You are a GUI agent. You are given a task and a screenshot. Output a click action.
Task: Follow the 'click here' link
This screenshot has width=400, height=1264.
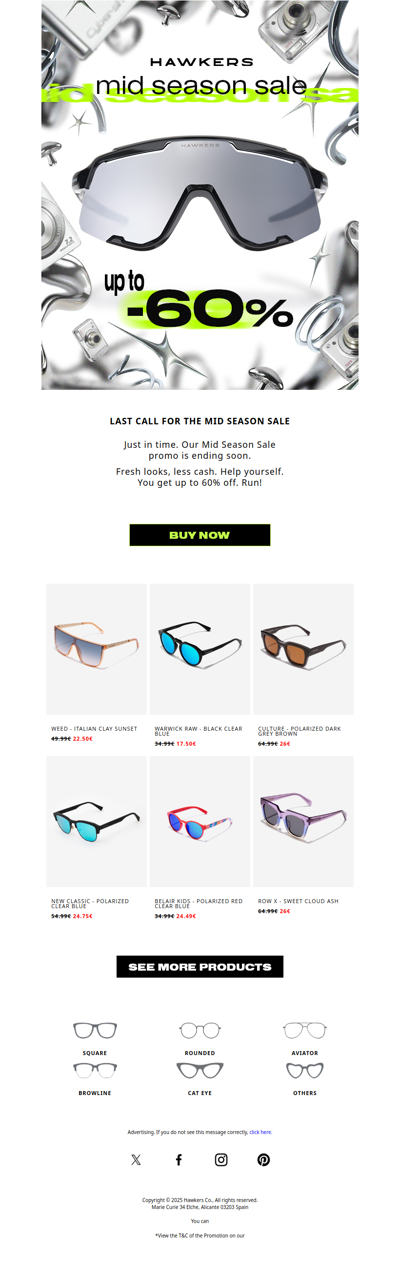coord(261,1132)
